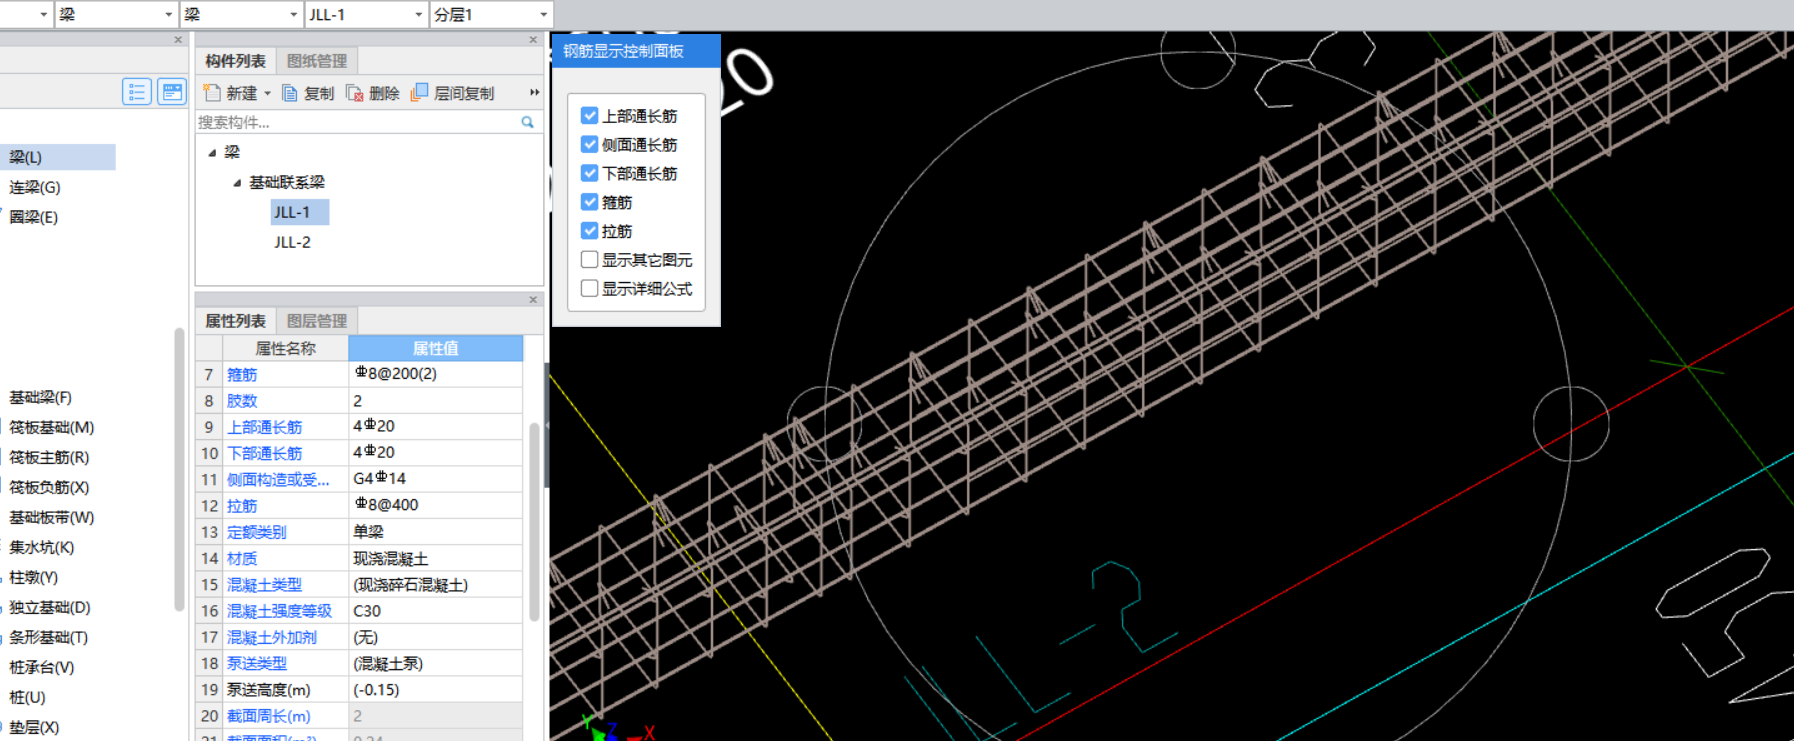Select 桩承台(V) in the left list

(x=42, y=667)
